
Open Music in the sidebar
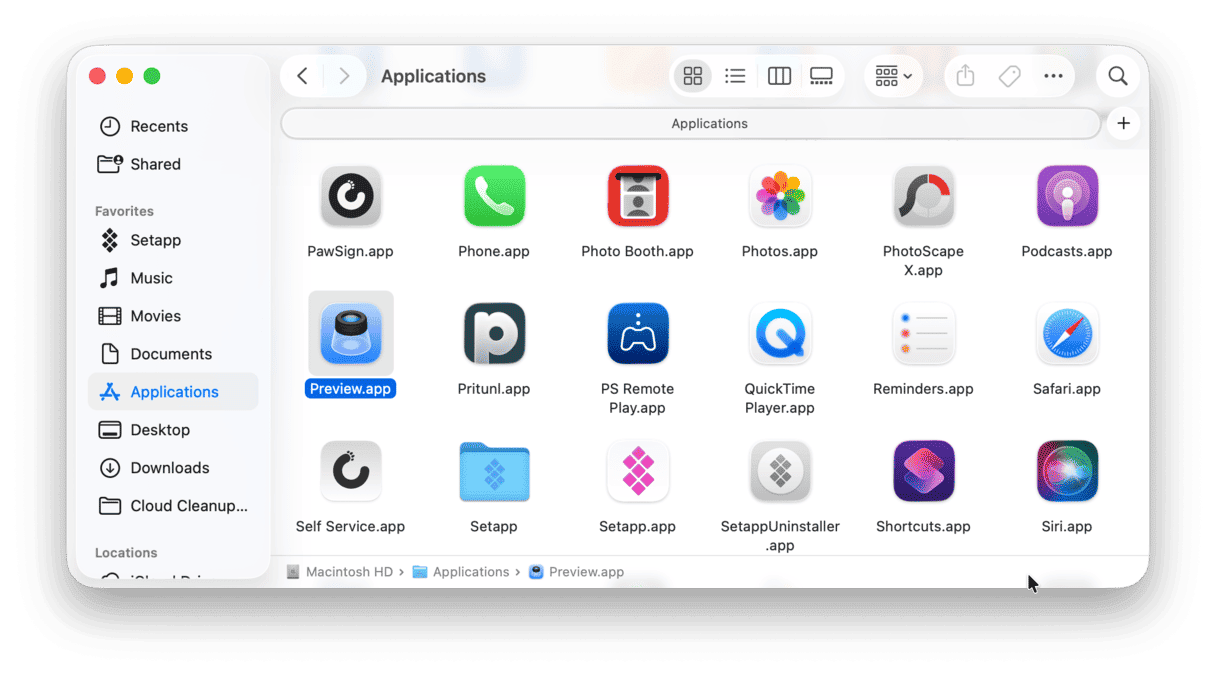point(173,278)
